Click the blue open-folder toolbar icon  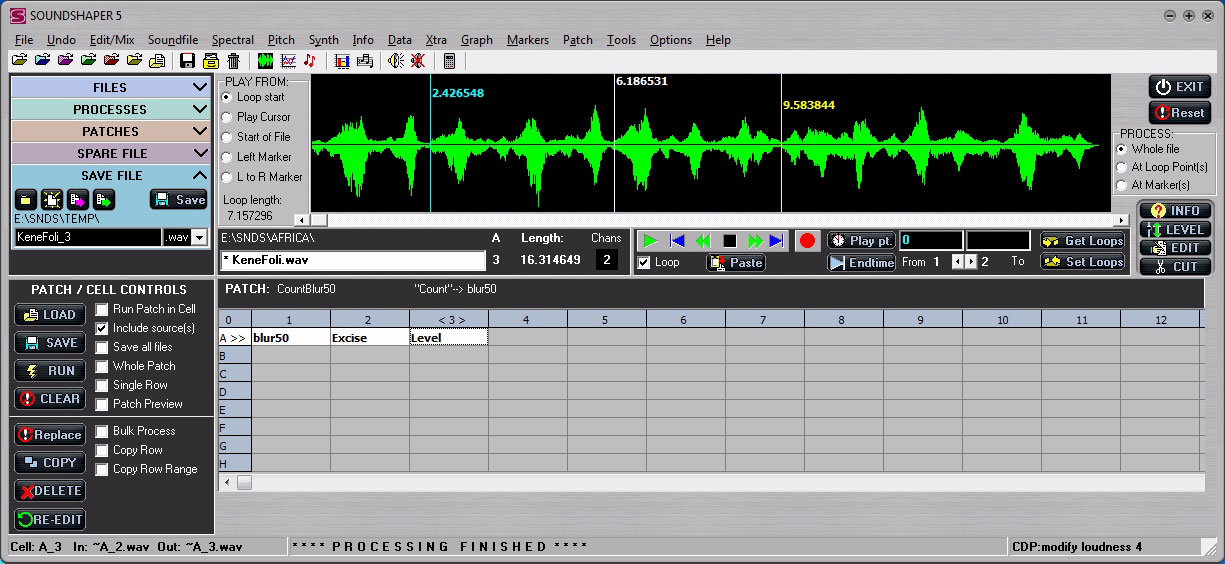pyautogui.click(x=42, y=61)
